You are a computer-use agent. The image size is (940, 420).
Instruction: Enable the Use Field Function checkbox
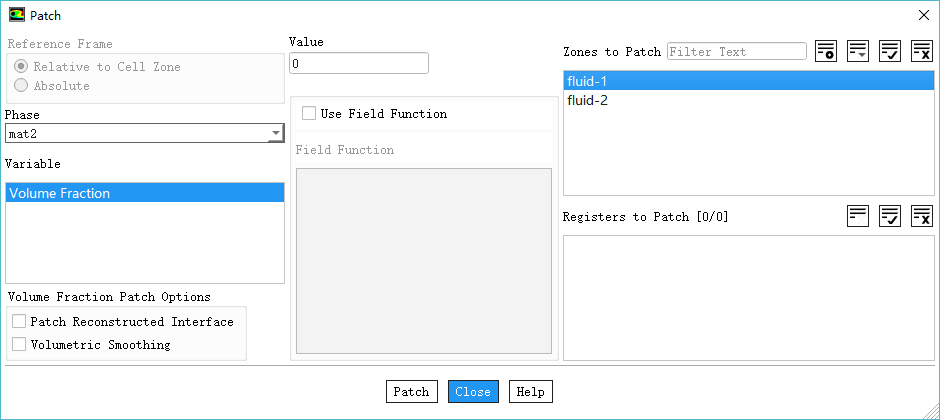tap(309, 114)
